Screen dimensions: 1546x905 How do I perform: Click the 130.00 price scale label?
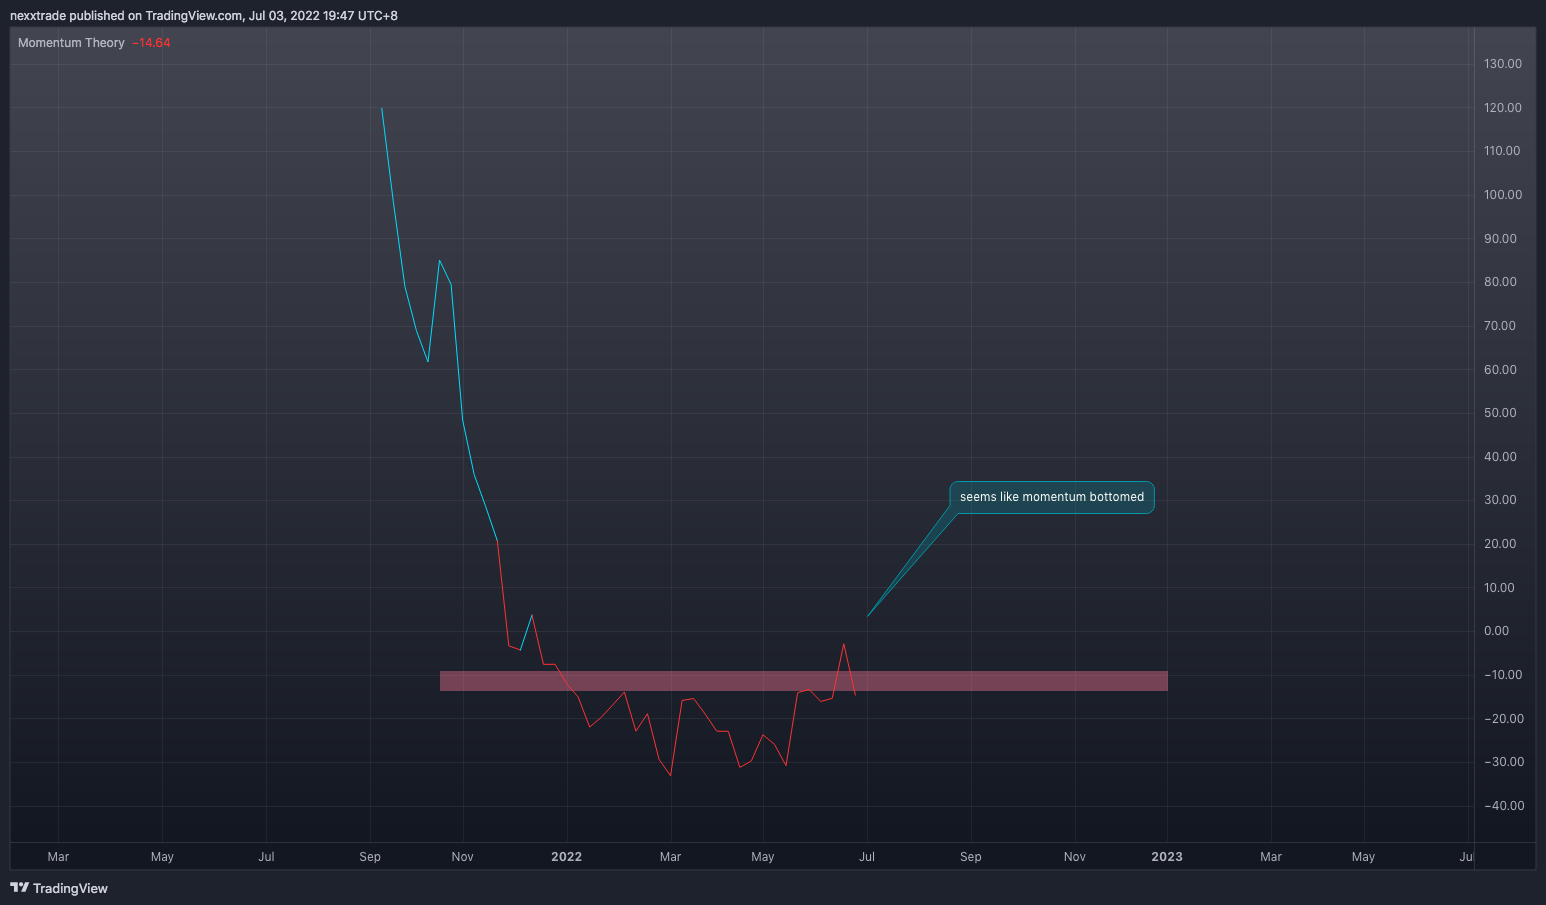(x=1503, y=64)
